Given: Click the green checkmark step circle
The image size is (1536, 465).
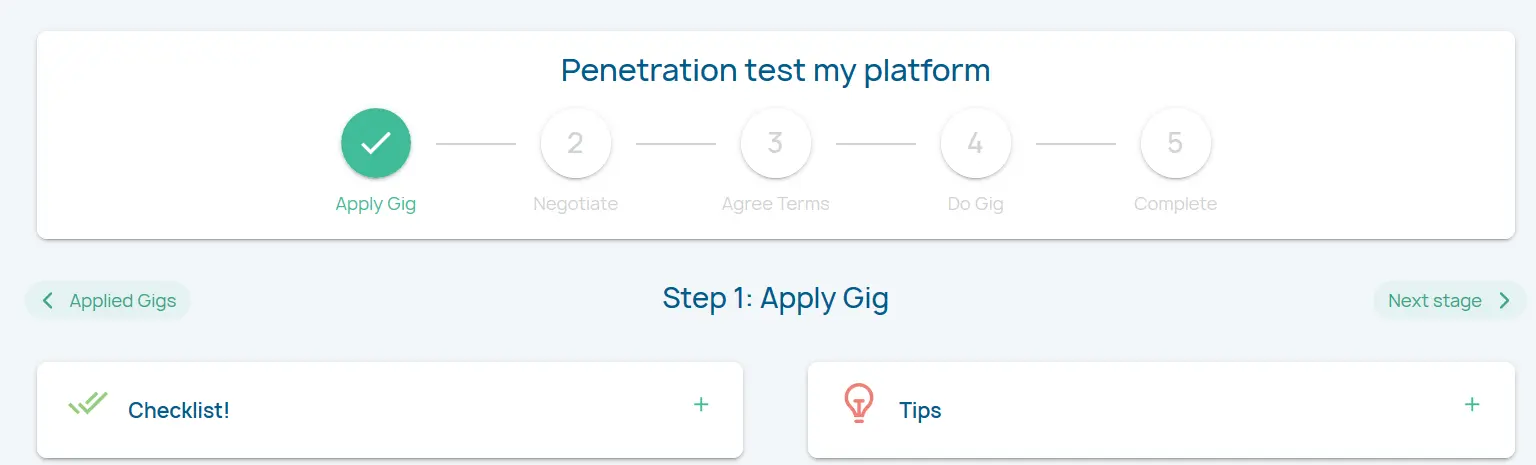Looking at the screenshot, I should coord(376,144).
